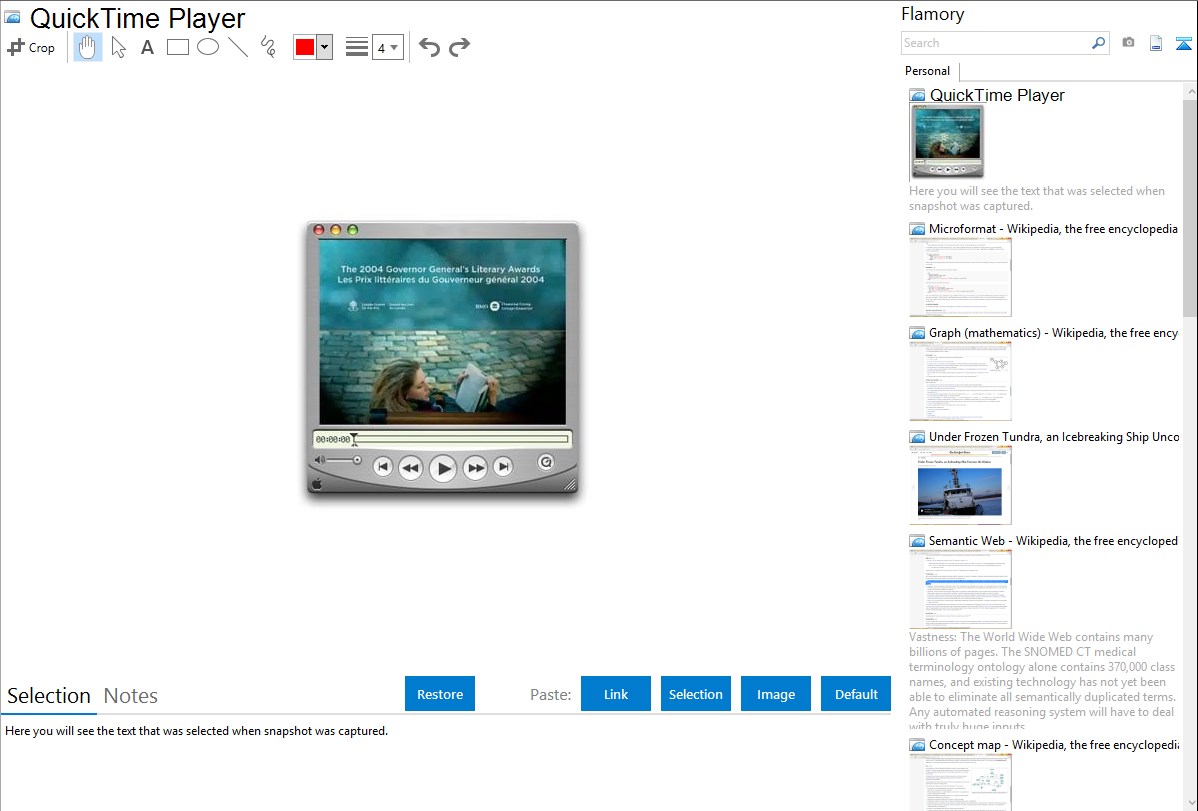Screen dimensions: 1198x811
Task: Click the Link paste button
Action: pos(616,694)
